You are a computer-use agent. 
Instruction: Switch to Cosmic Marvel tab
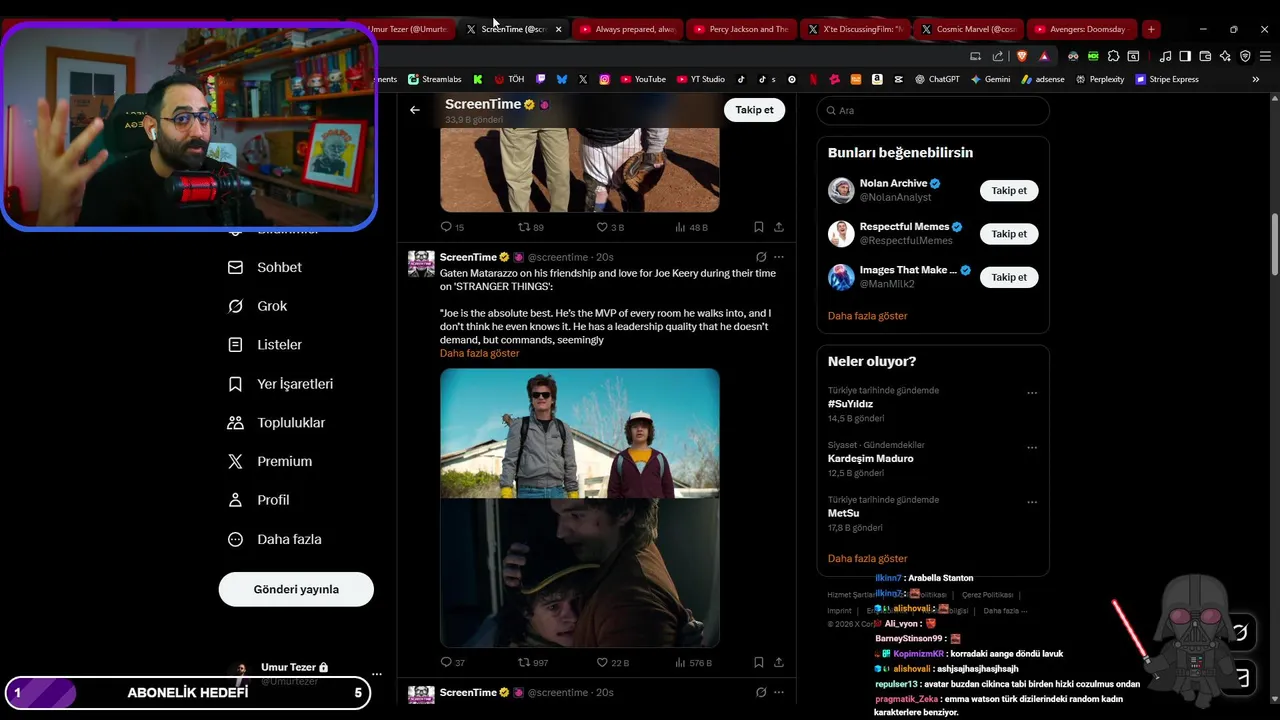[x=970, y=29]
